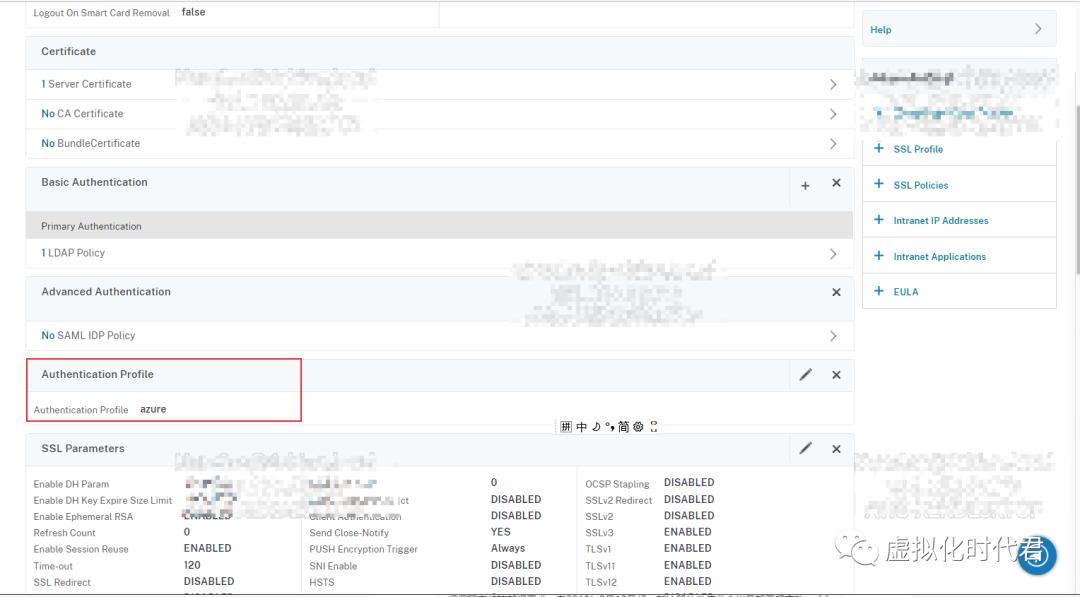Remove the Authentication Profile section
This screenshot has height=597, width=1080.
836,375
